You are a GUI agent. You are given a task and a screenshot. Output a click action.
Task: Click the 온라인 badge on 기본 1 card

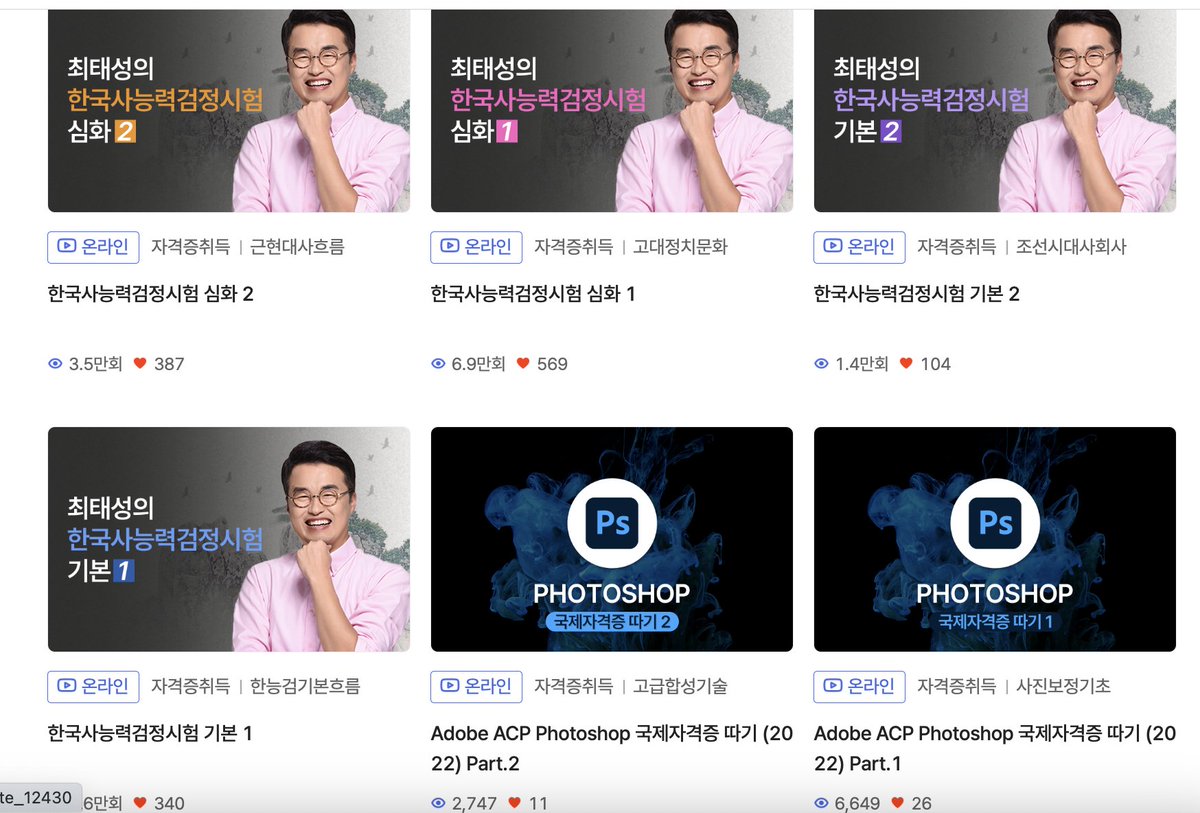pyautogui.click(x=93, y=686)
